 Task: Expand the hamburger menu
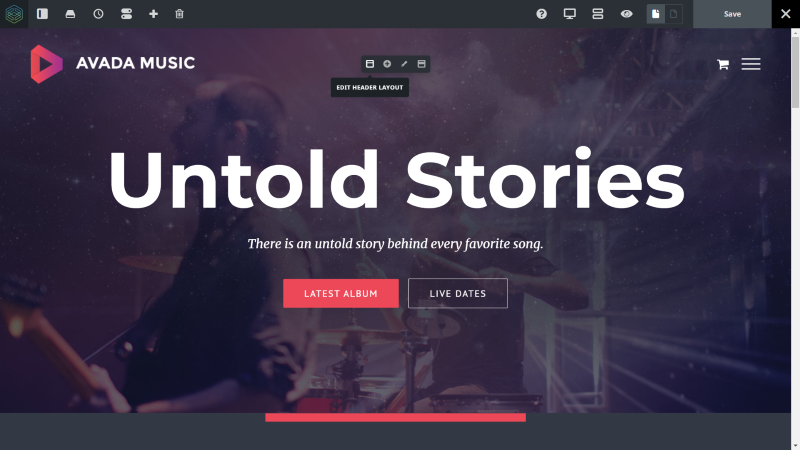[751, 64]
